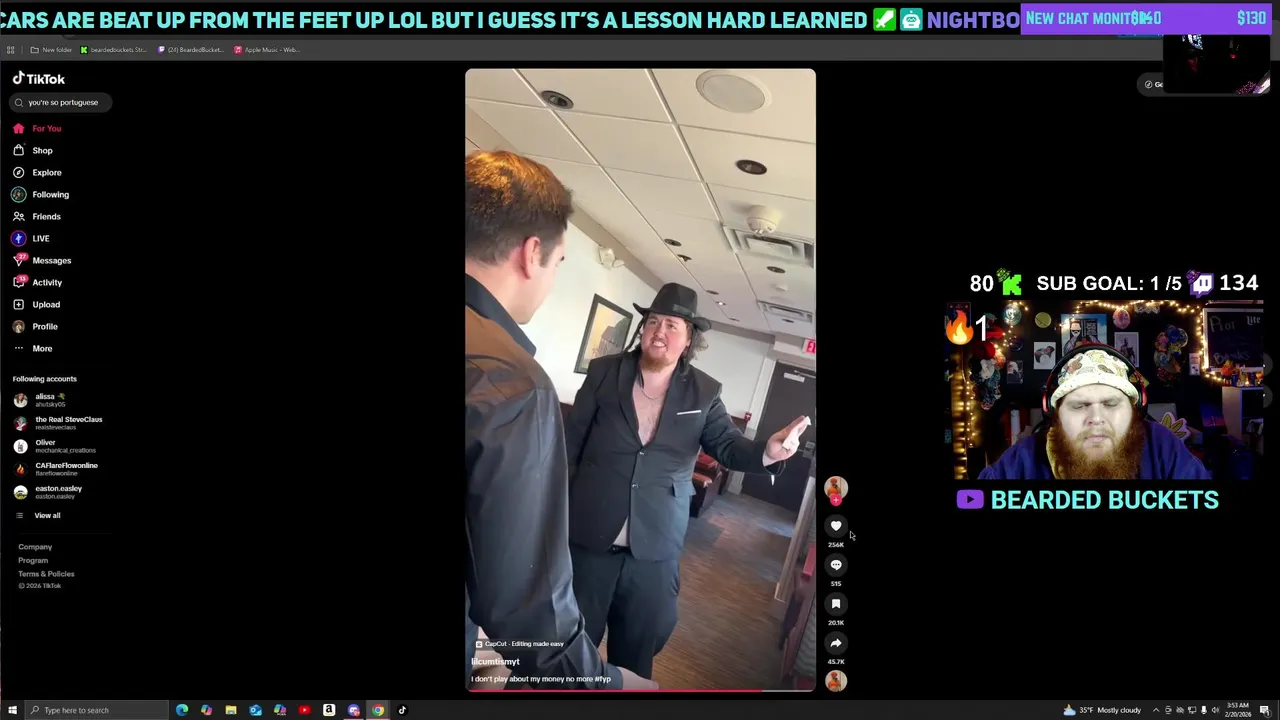
Task: Open the video creator's username link
Action: tap(496, 662)
